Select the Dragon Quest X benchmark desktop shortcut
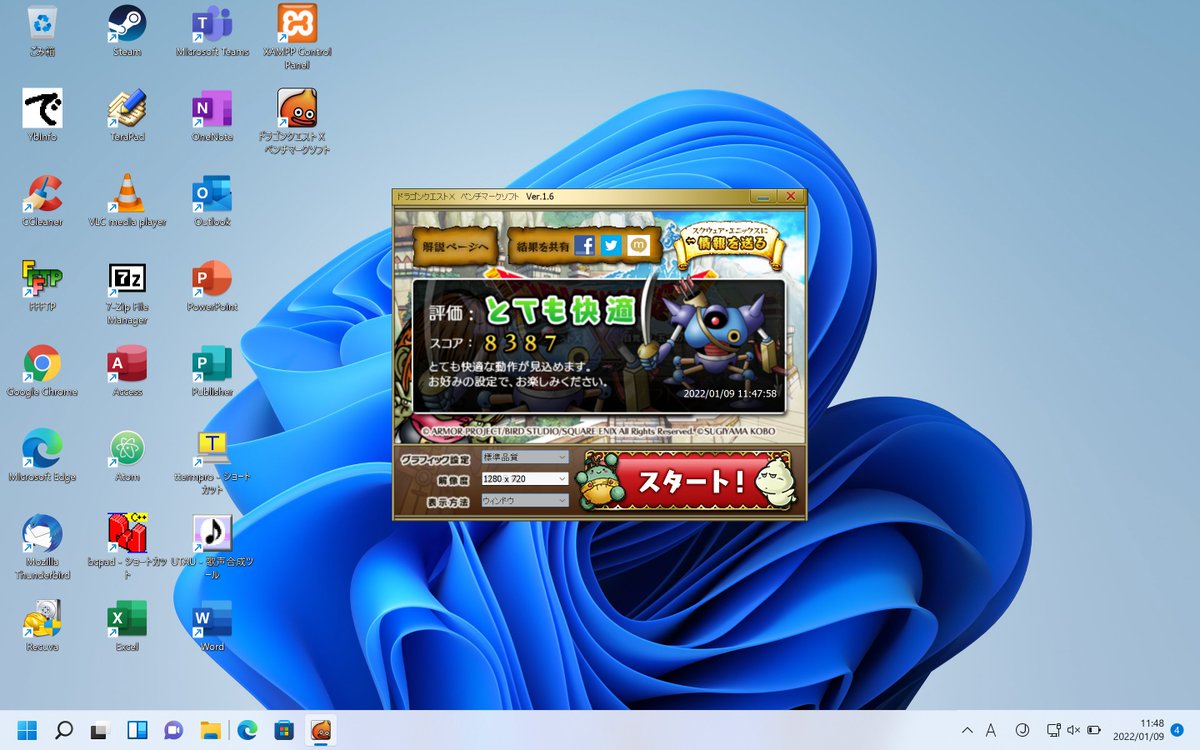The height and width of the screenshot is (750, 1200). pyautogui.click(x=297, y=122)
